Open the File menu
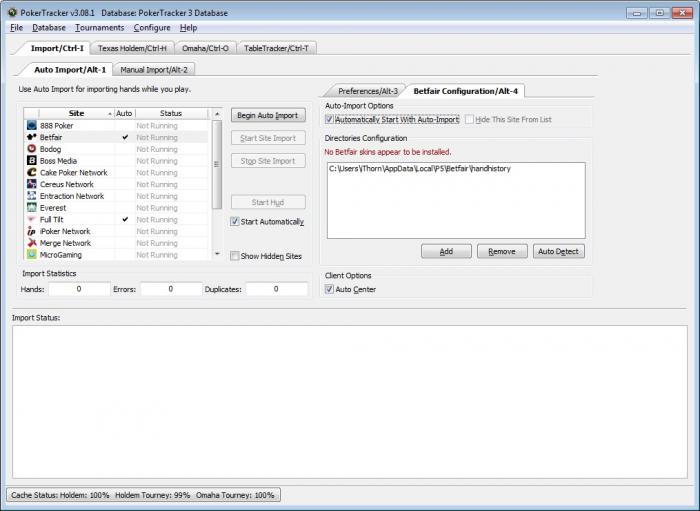The width and height of the screenshot is (700, 511). tap(16, 28)
